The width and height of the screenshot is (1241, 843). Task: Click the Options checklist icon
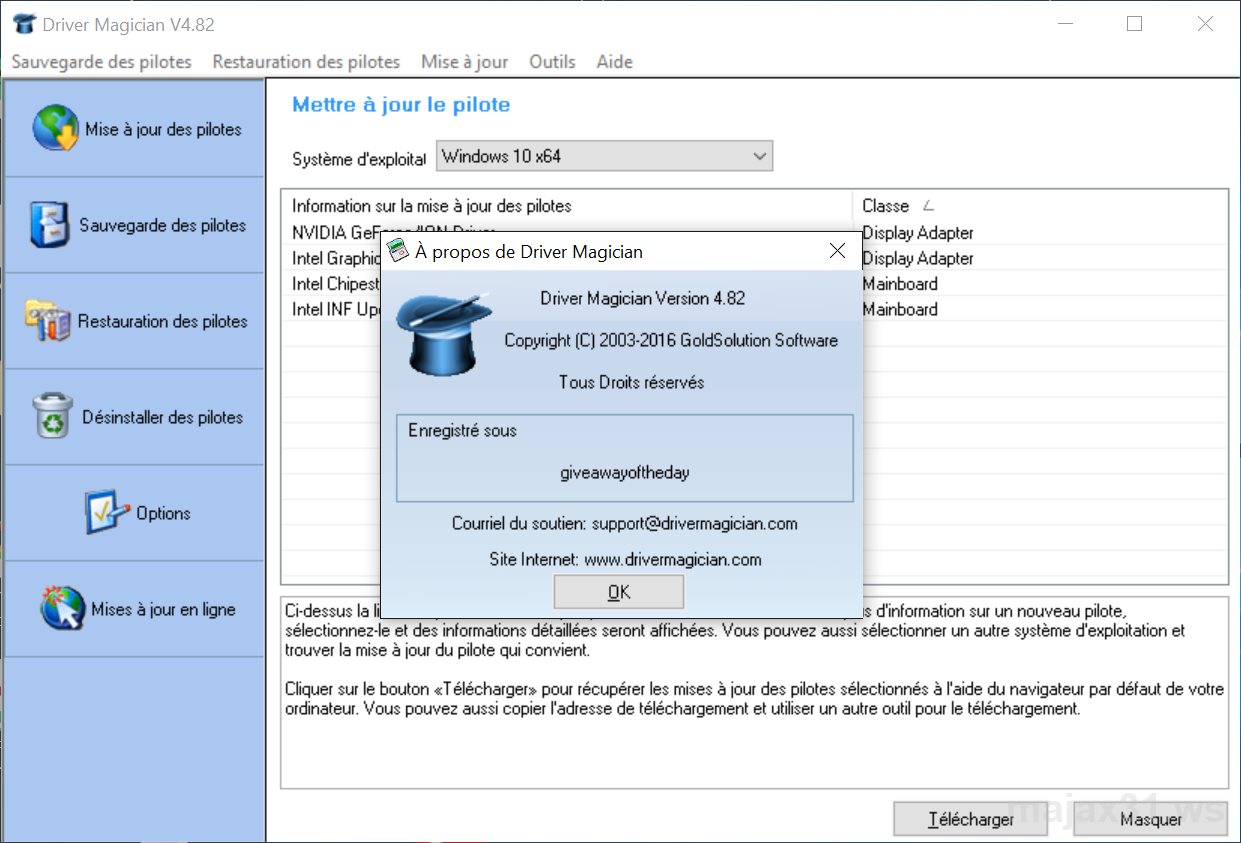tap(107, 512)
